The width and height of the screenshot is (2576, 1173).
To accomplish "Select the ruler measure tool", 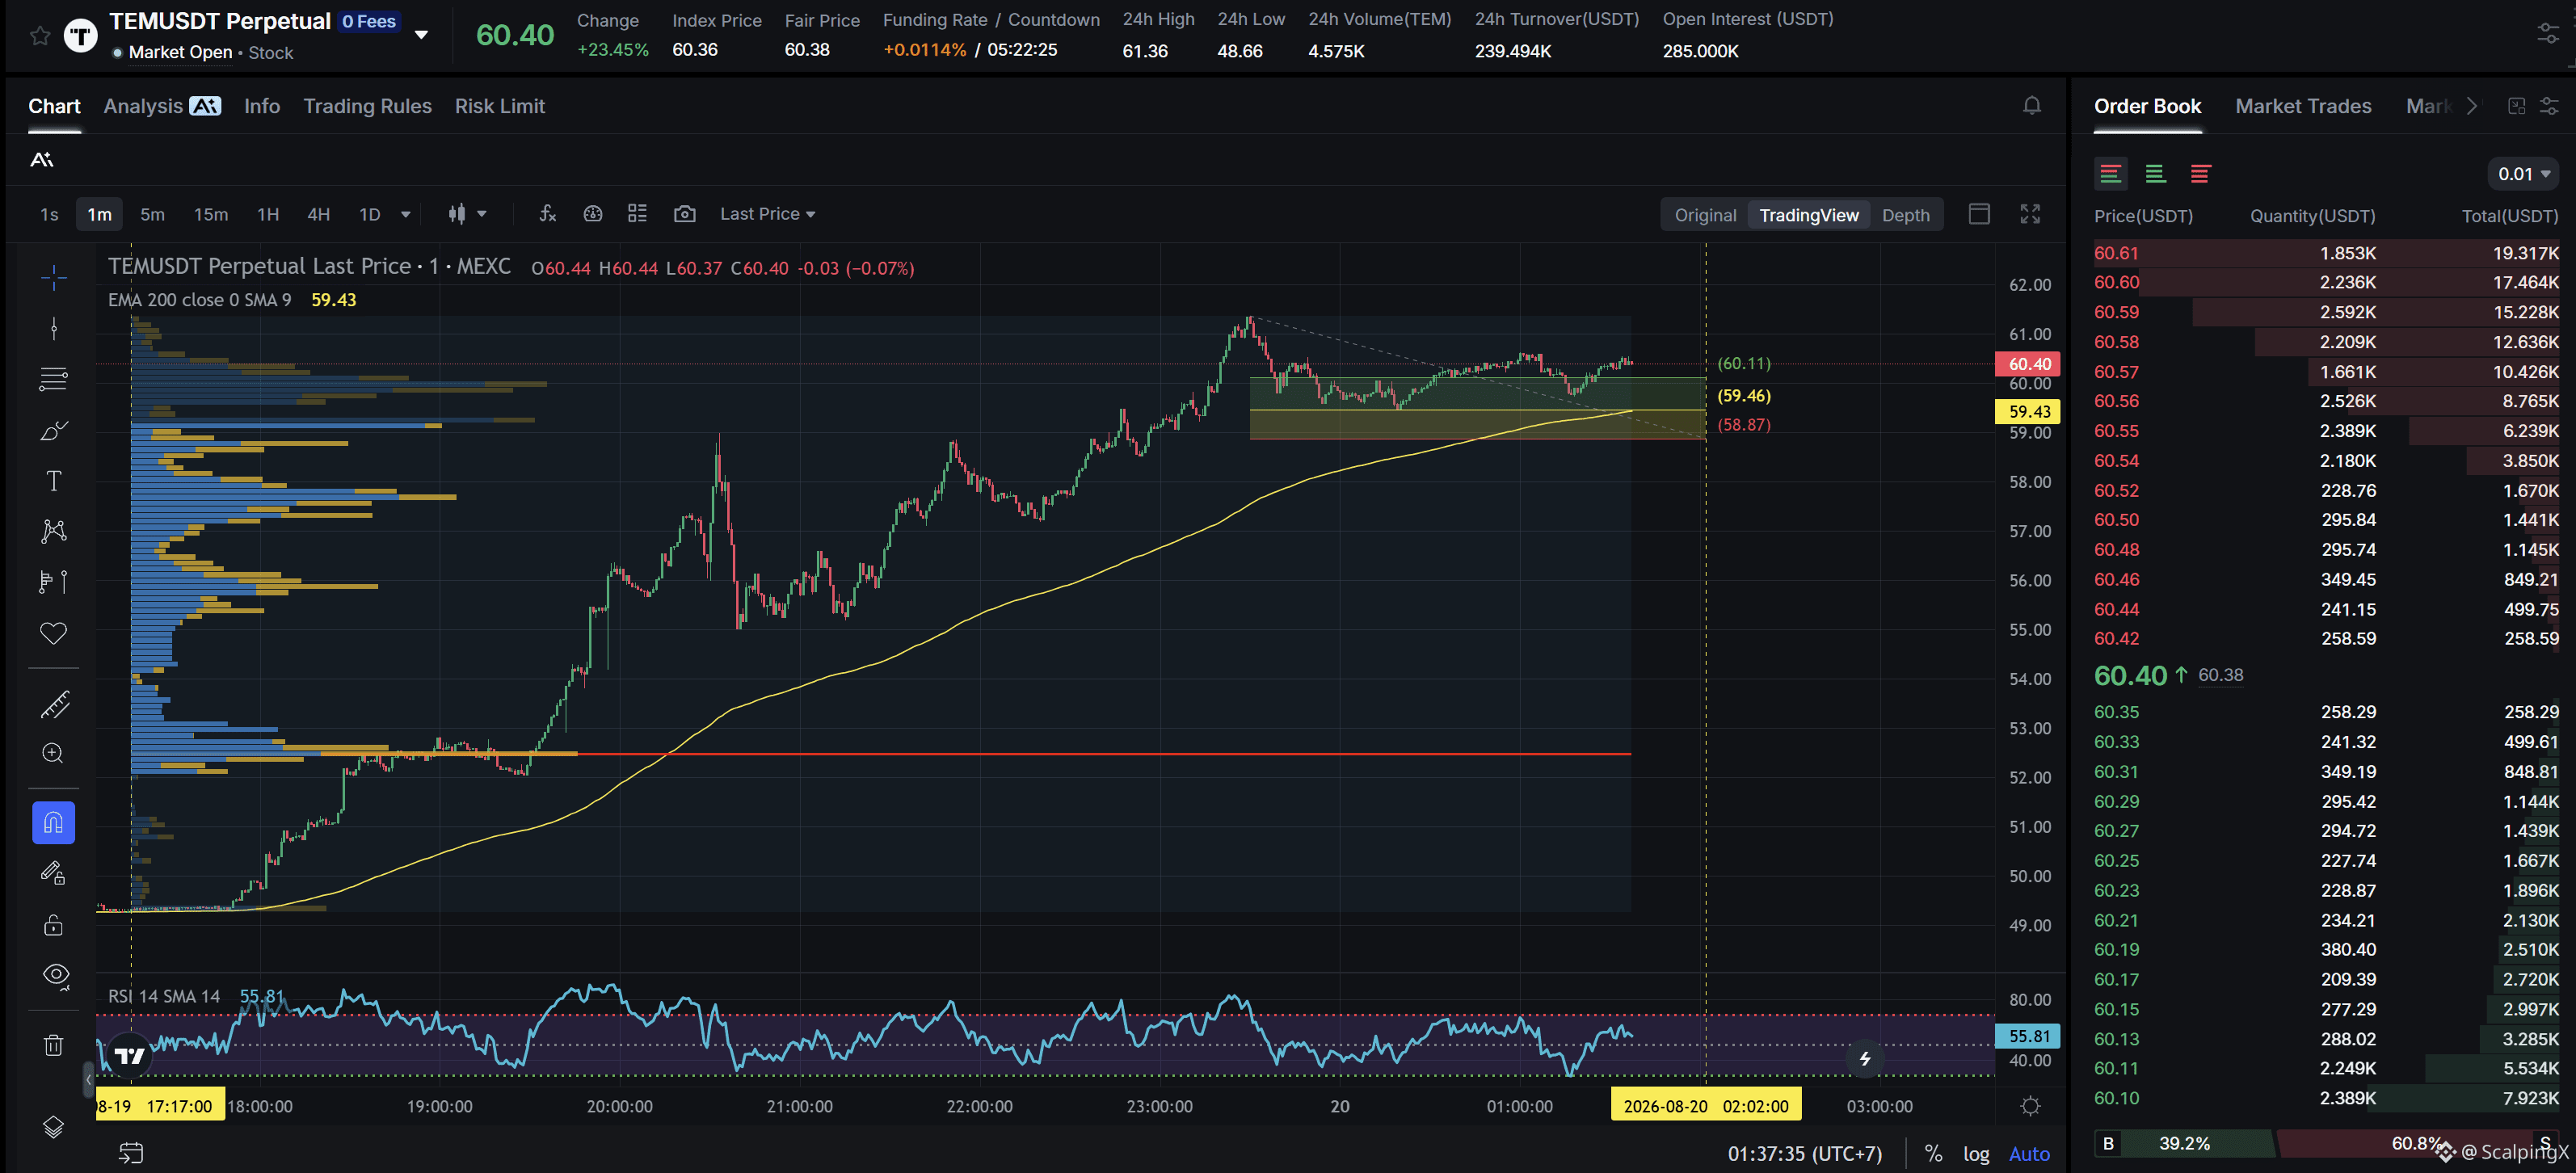I will 54,704.
